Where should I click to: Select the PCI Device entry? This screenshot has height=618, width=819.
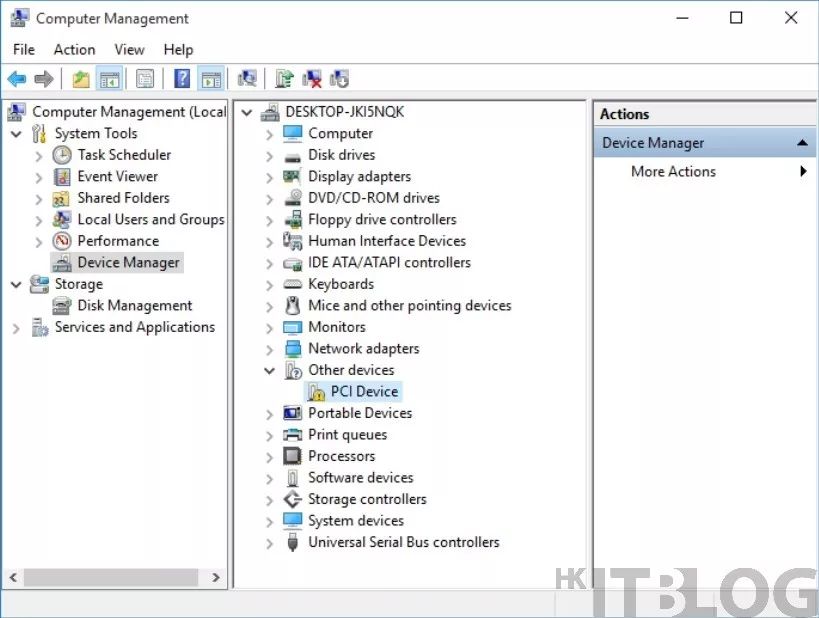[365, 391]
